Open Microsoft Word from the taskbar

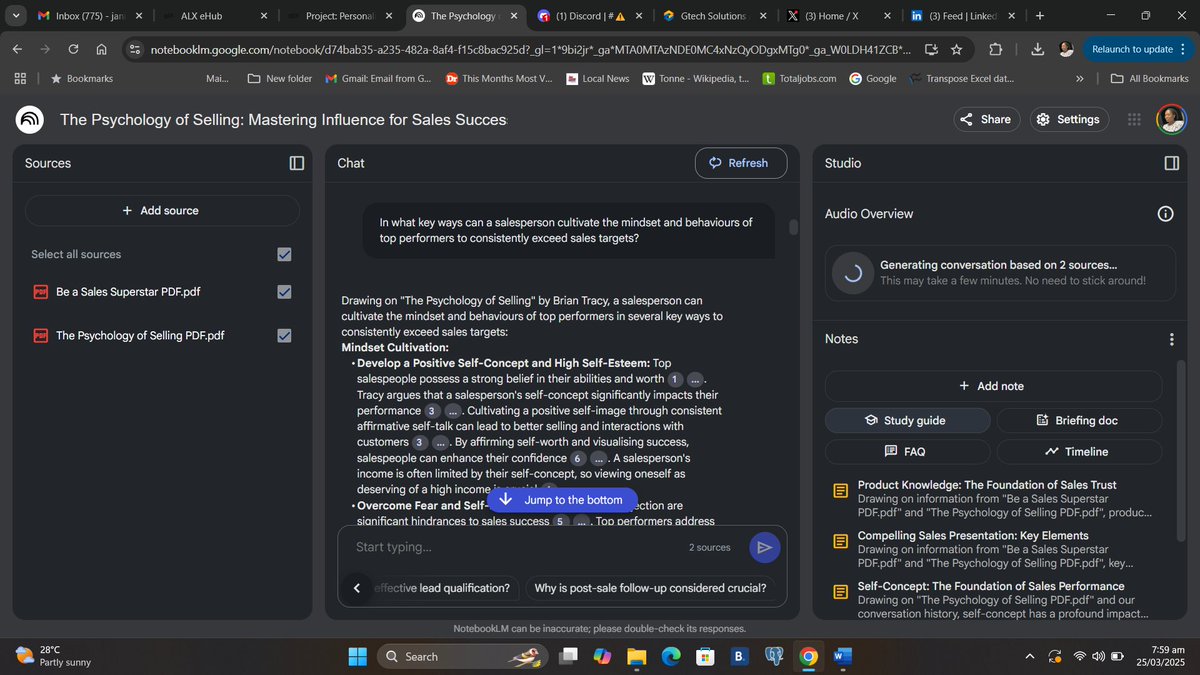(x=842, y=656)
